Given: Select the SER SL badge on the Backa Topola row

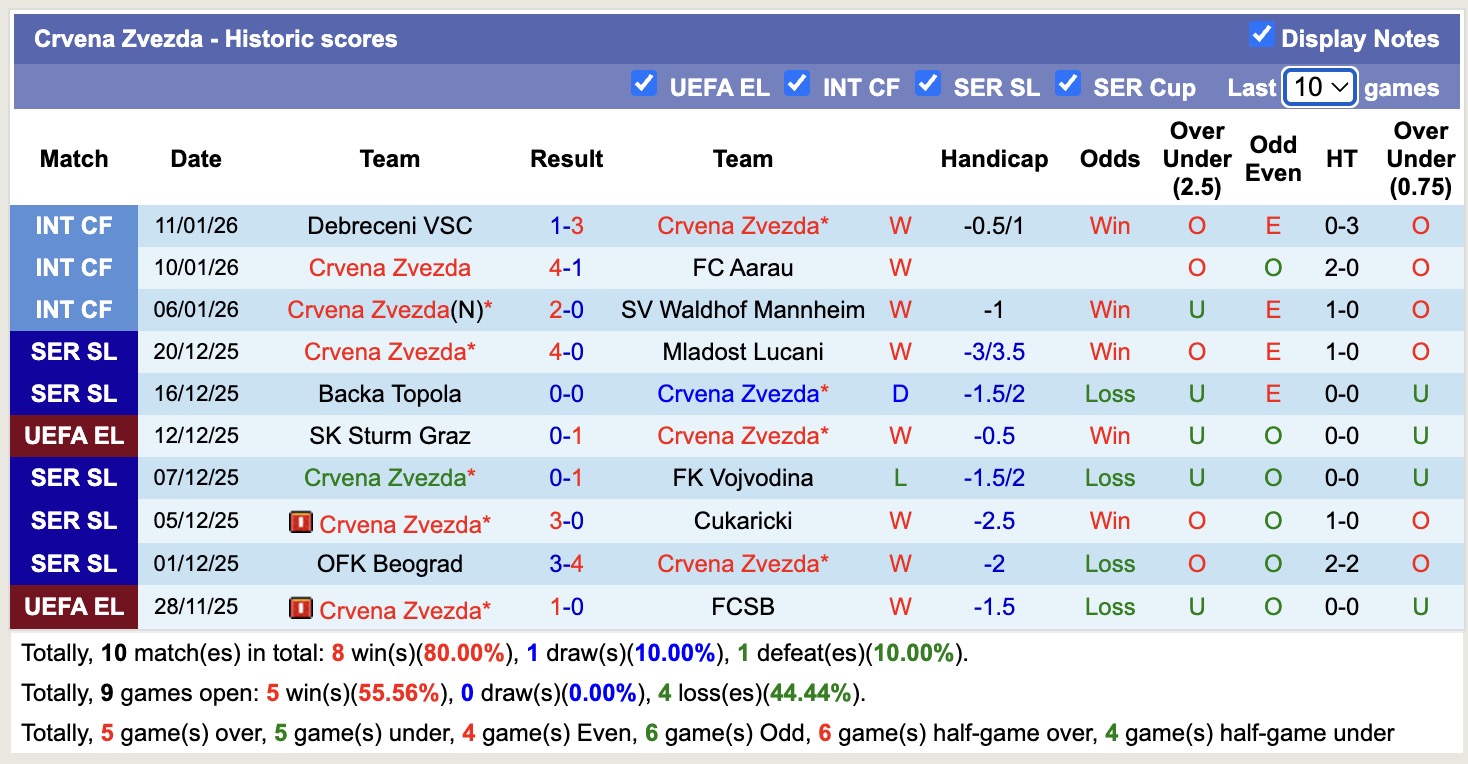Looking at the screenshot, I should tap(73, 393).
